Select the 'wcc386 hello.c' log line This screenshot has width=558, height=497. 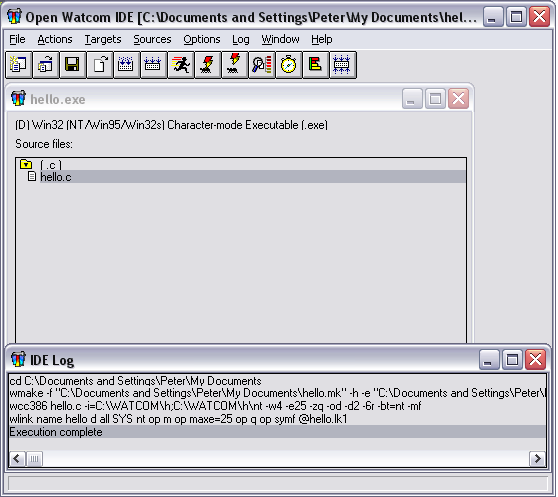click(x=278, y=406)
